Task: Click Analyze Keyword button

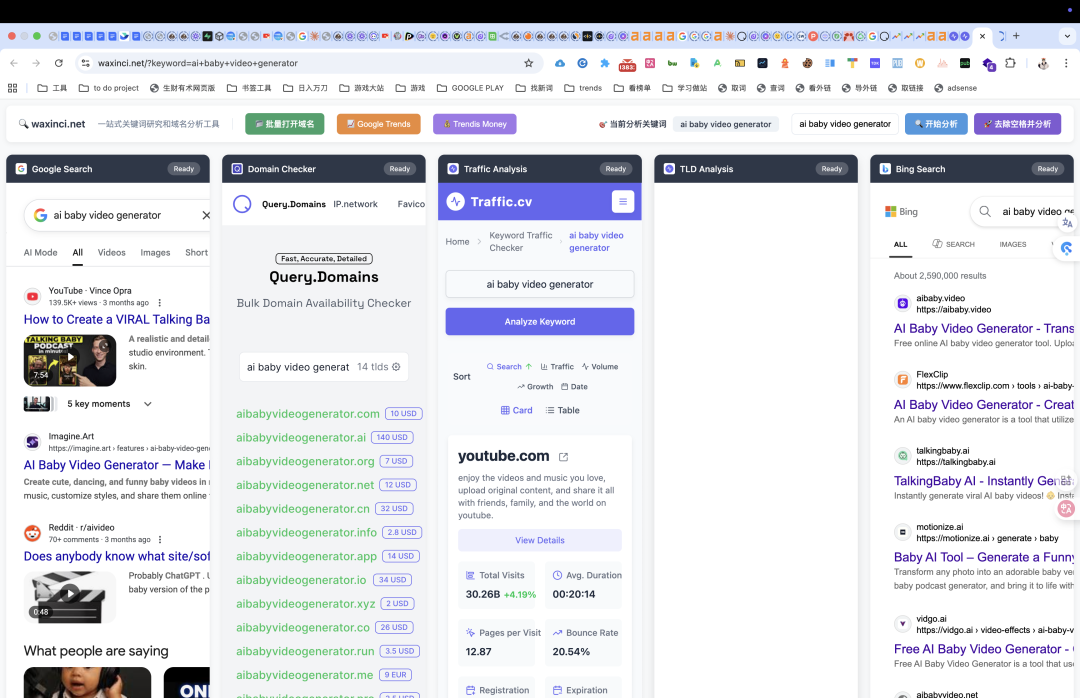Action: pyautogui.click(x=539, y=322)
